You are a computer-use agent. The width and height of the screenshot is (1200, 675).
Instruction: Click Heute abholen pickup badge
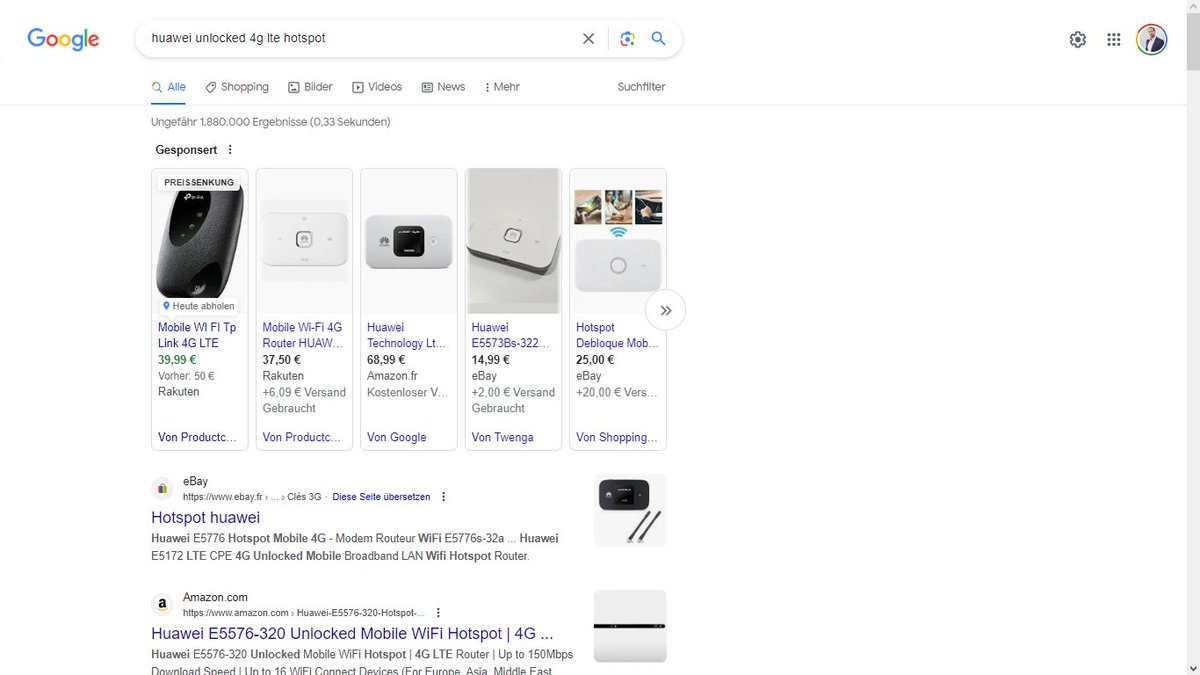click(x=199, y=306)
